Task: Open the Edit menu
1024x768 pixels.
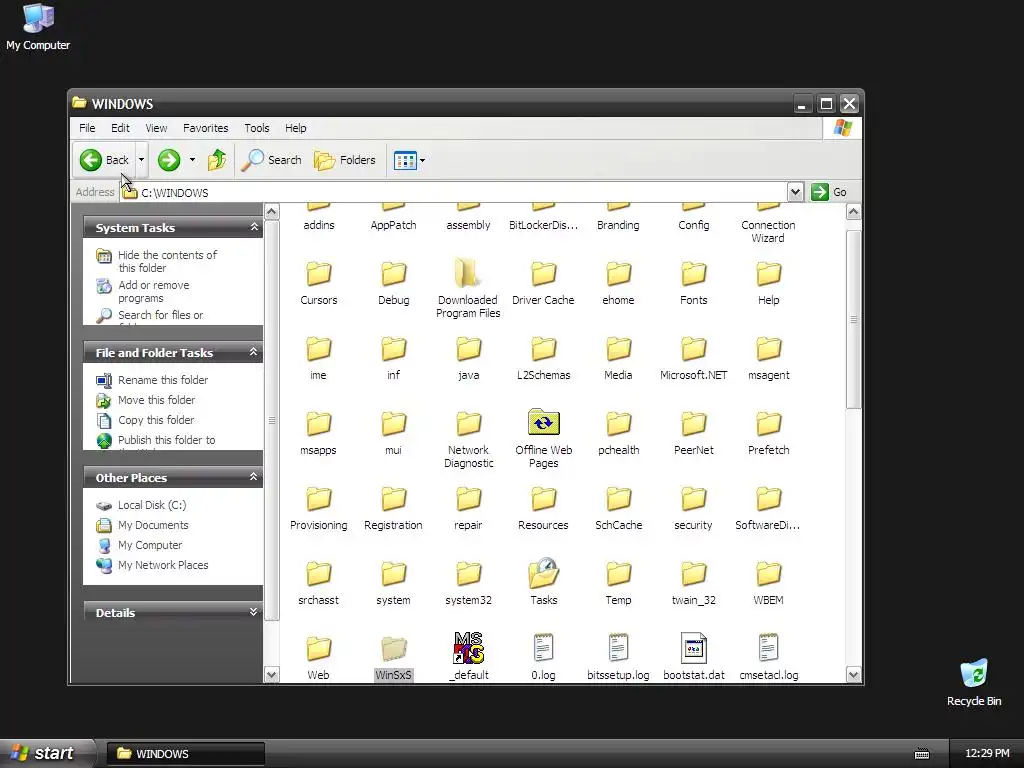Action: click(x=120, y=128)
